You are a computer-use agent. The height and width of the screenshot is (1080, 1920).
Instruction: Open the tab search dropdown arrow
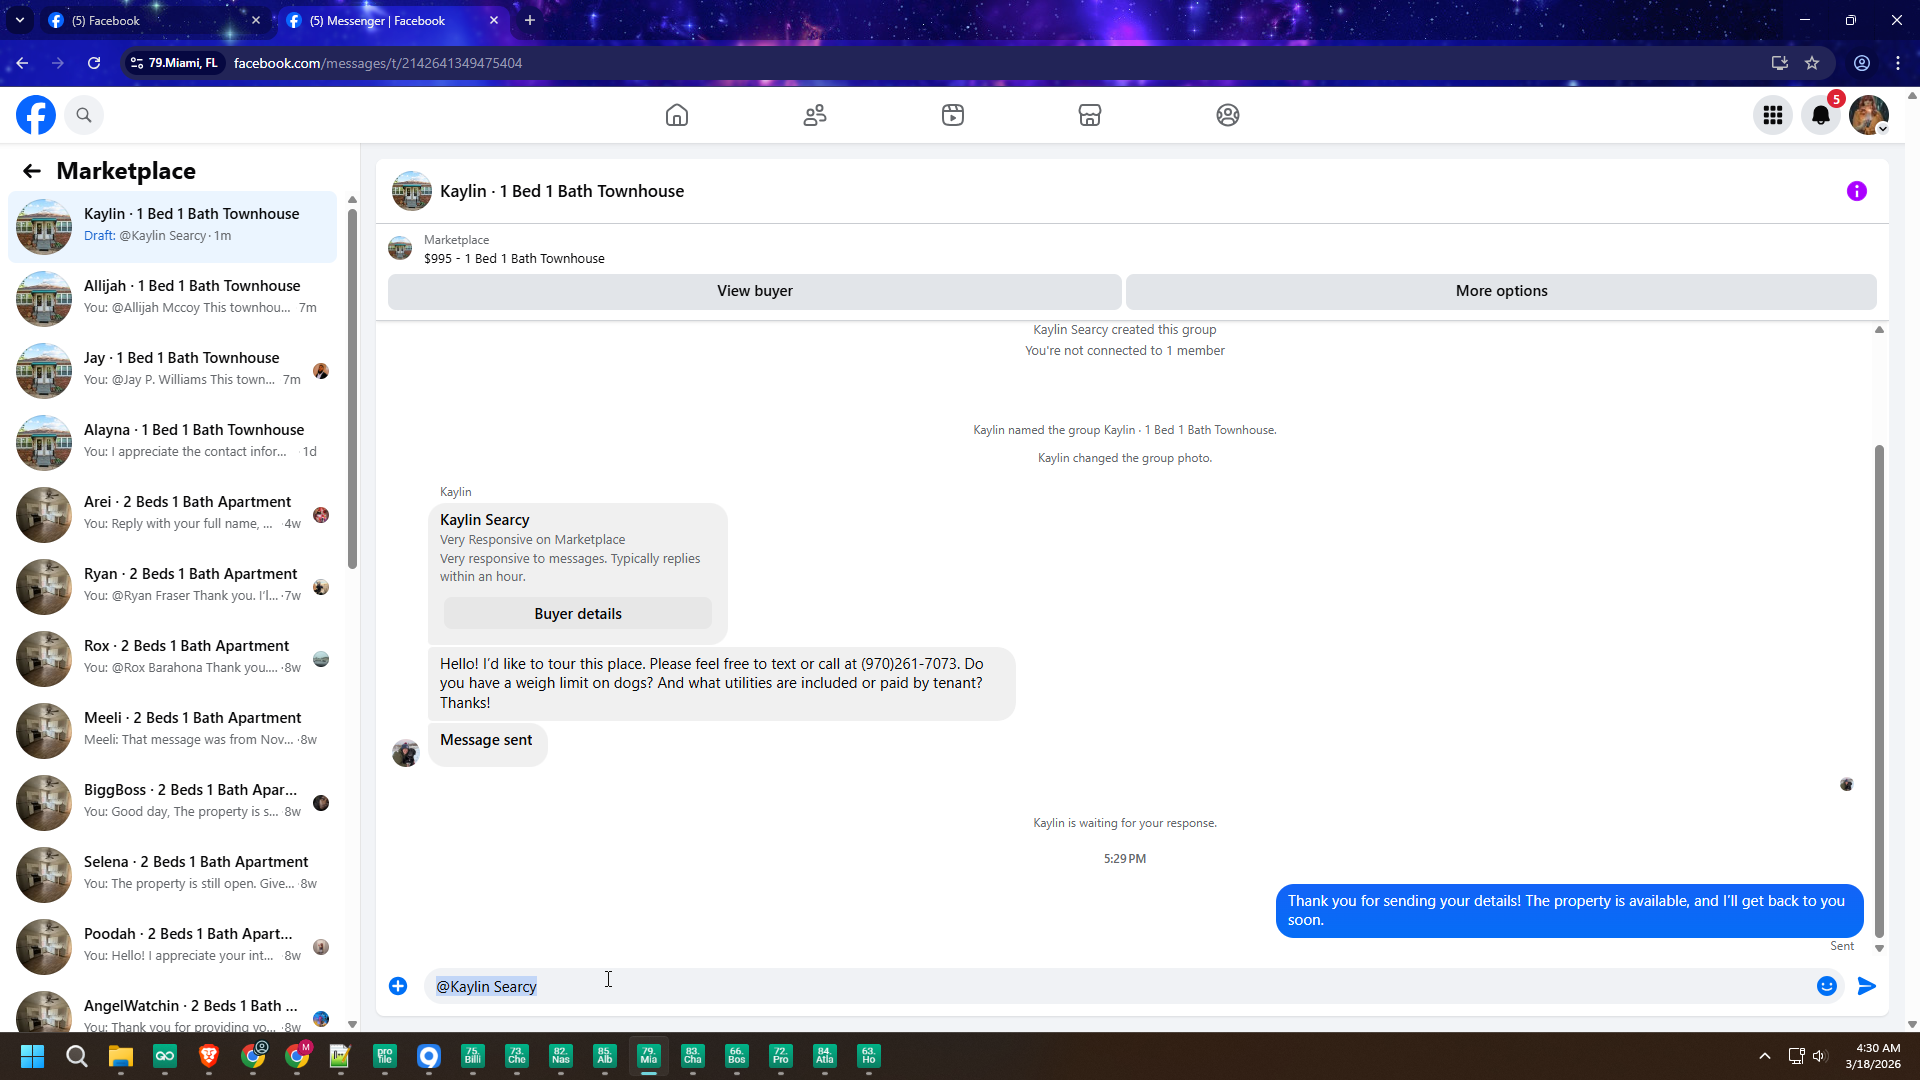(19, 20)
